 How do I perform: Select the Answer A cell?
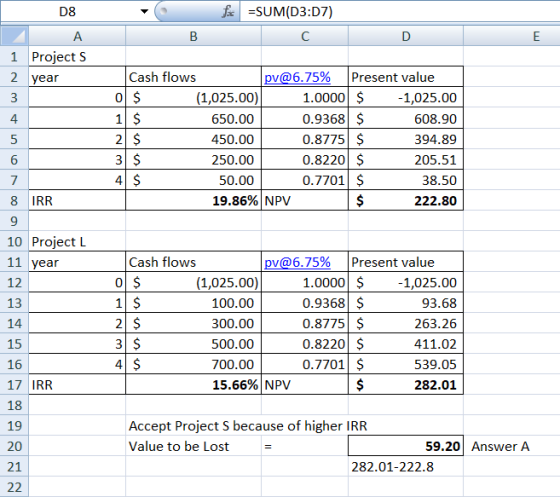coord(512,446)
